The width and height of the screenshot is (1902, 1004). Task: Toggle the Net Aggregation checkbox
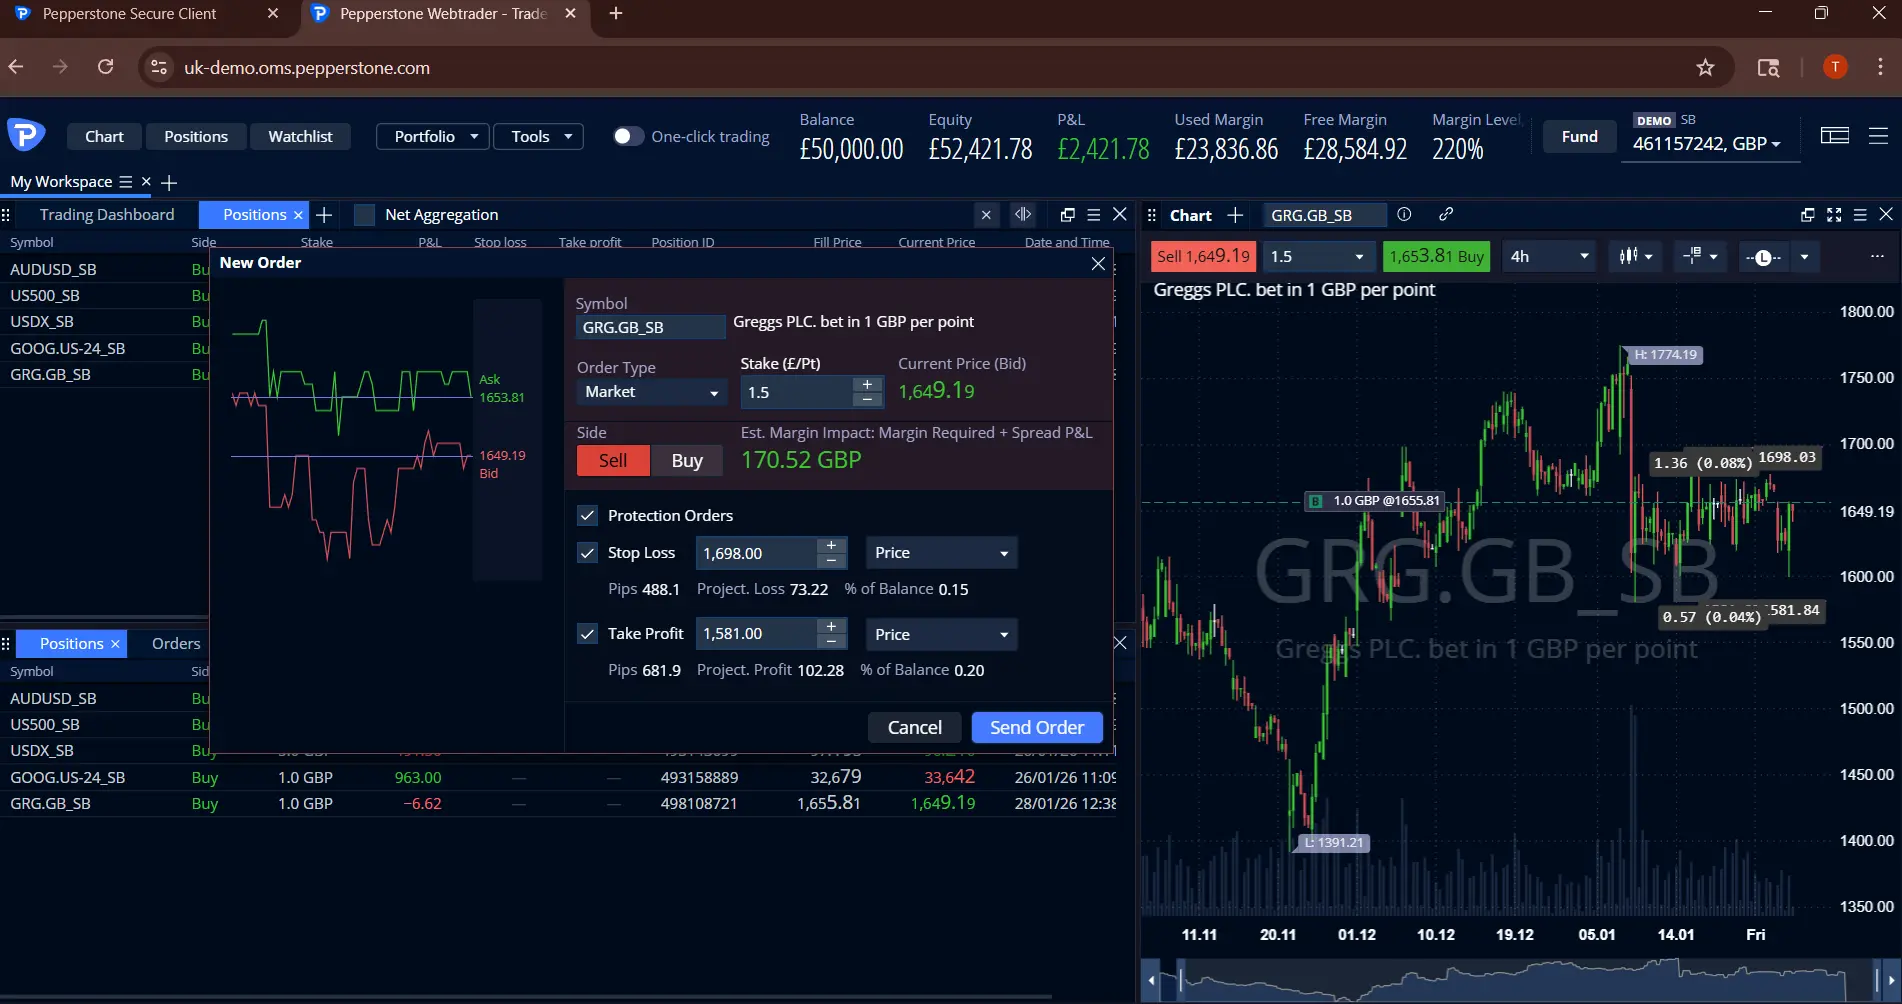tap(365, 215)
